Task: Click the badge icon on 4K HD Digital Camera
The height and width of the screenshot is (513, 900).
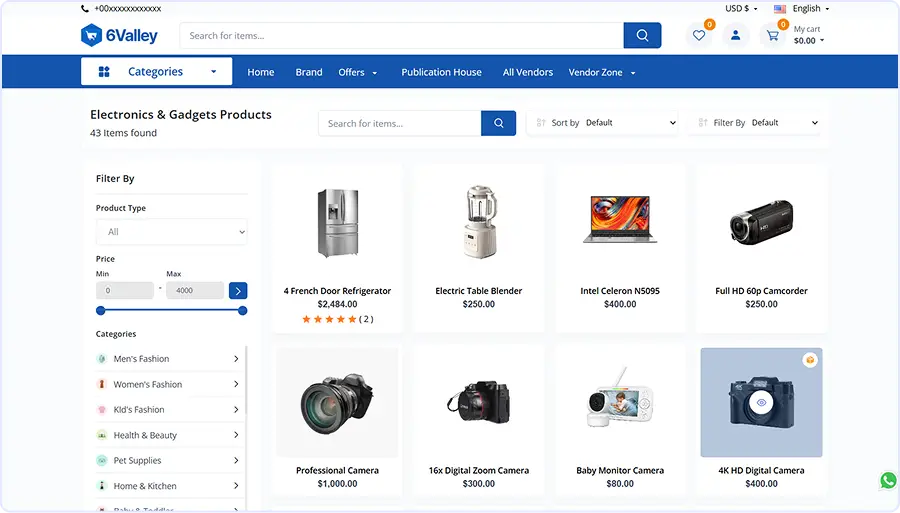Action: pyautogui.click(x=809, y=360)
